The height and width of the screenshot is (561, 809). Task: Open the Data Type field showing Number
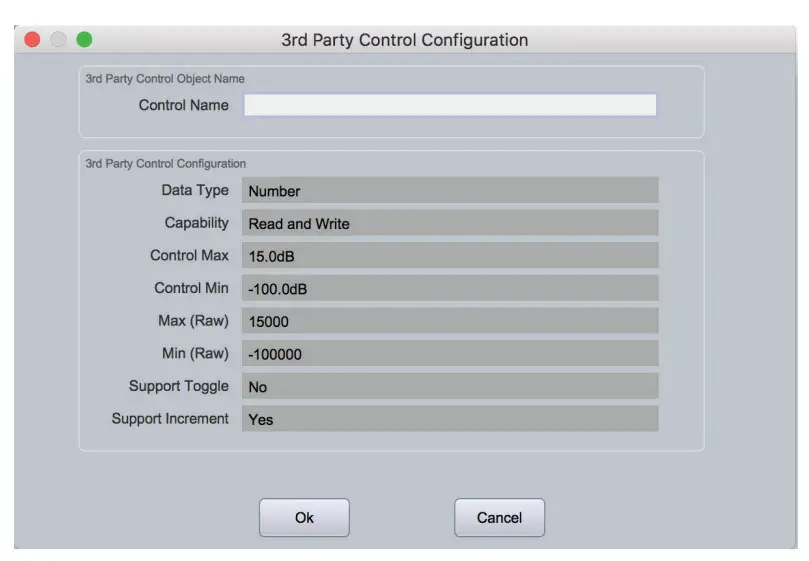[x=450, y=191]
